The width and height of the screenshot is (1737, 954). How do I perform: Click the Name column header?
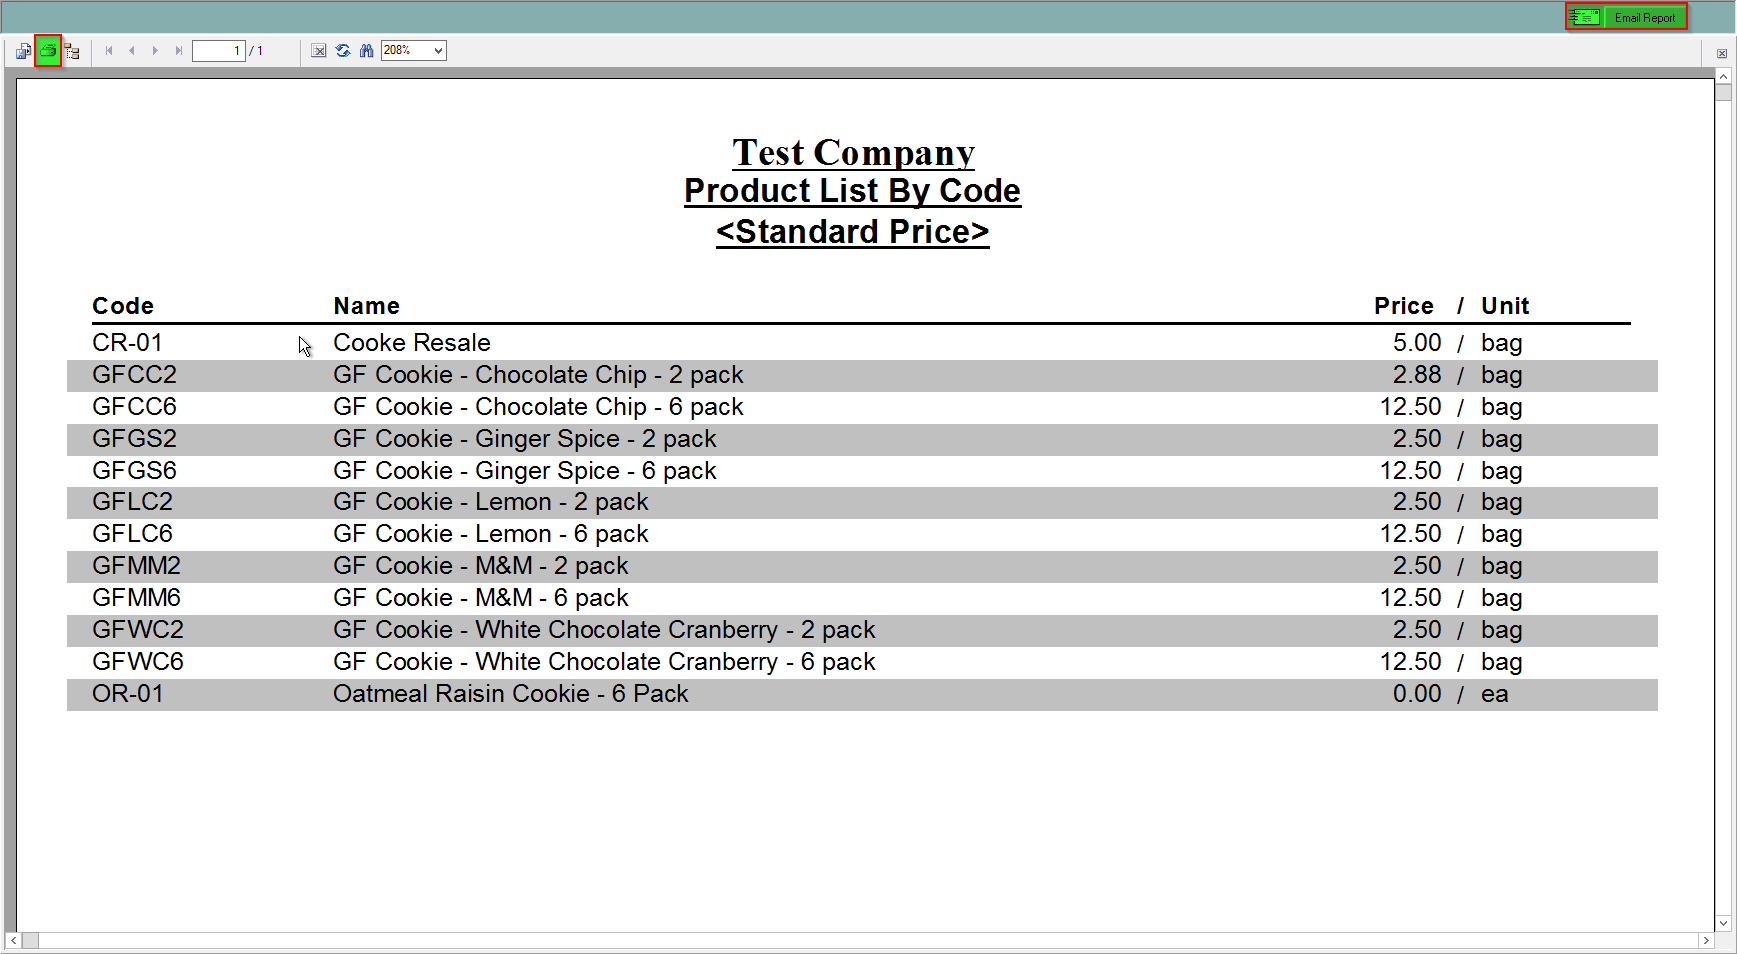point(367,306)
